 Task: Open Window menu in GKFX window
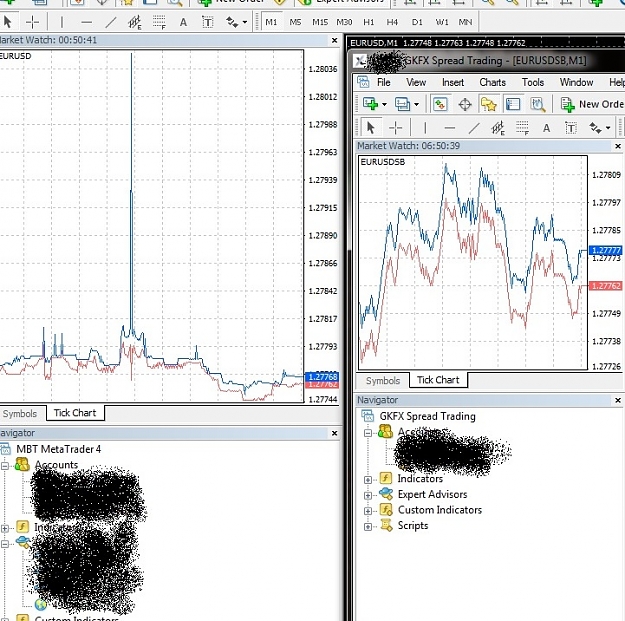576,82
